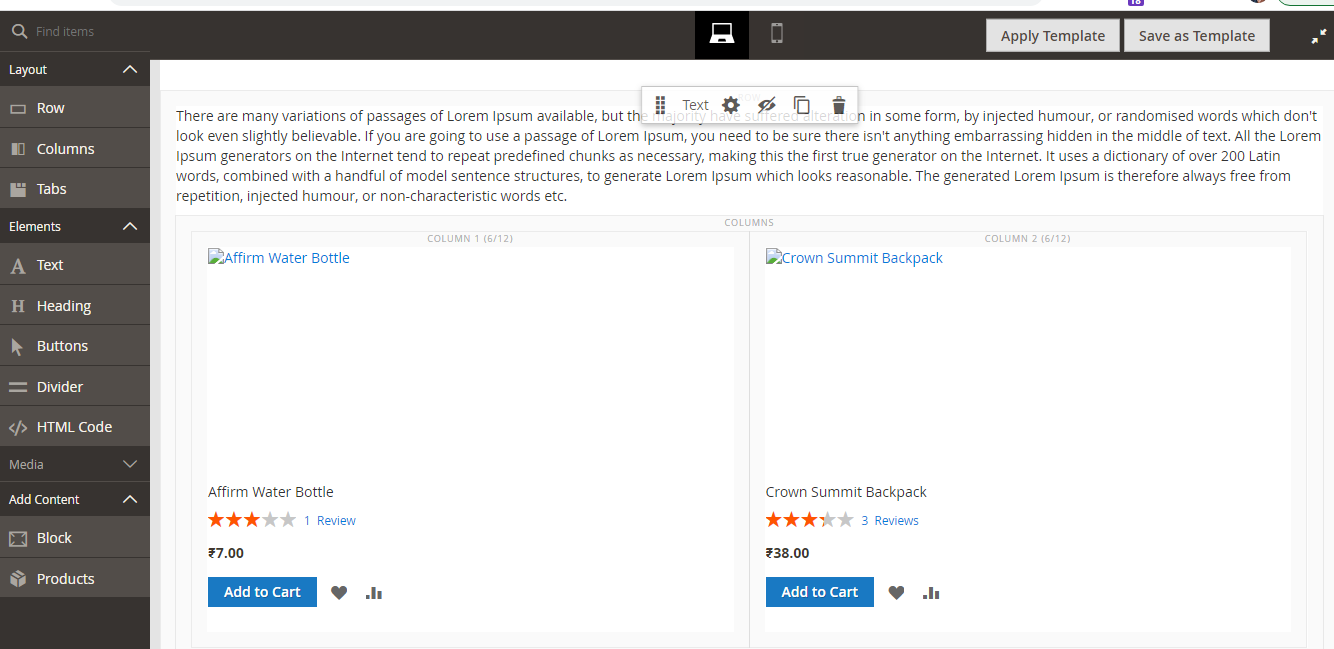Switch to desktop viewport icon

(722, 34)
